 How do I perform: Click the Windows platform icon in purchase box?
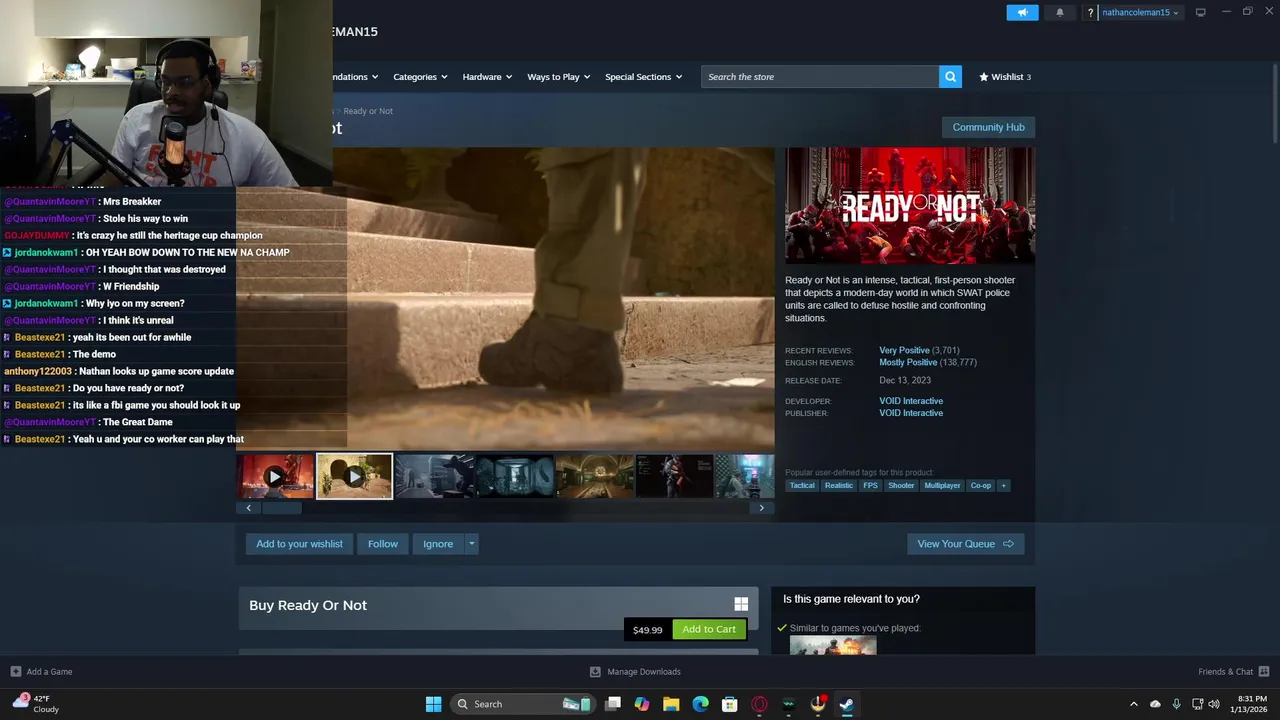tap(741, 604)
